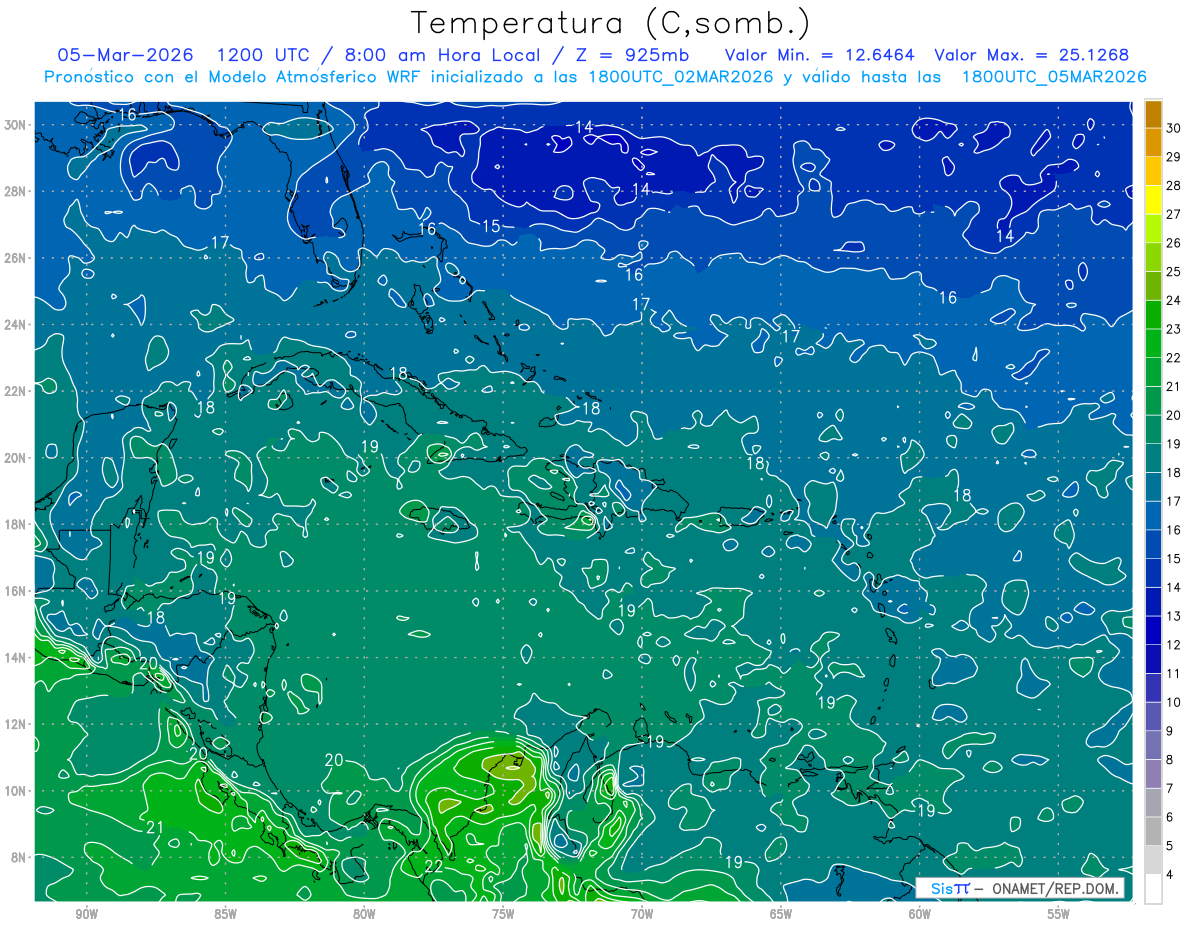This screenshot has width=1200, height=927.
Task: Click the 60W longitude axis label
Action: pos(920,914)
